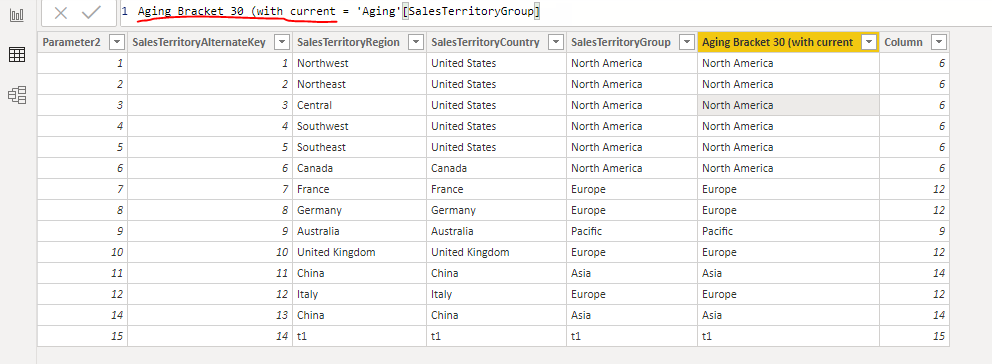Click highlighted North America cell in Central row
Viewport: 992px width, 364px height.
tap(788, 105)
